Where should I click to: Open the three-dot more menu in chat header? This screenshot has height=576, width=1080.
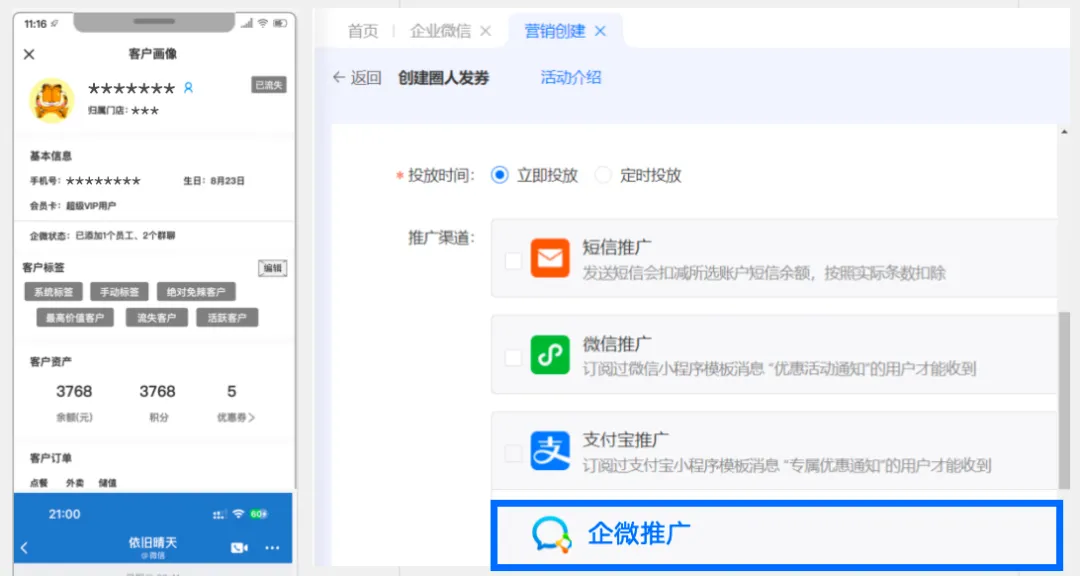pyautogui.click(x=272, y=547)
